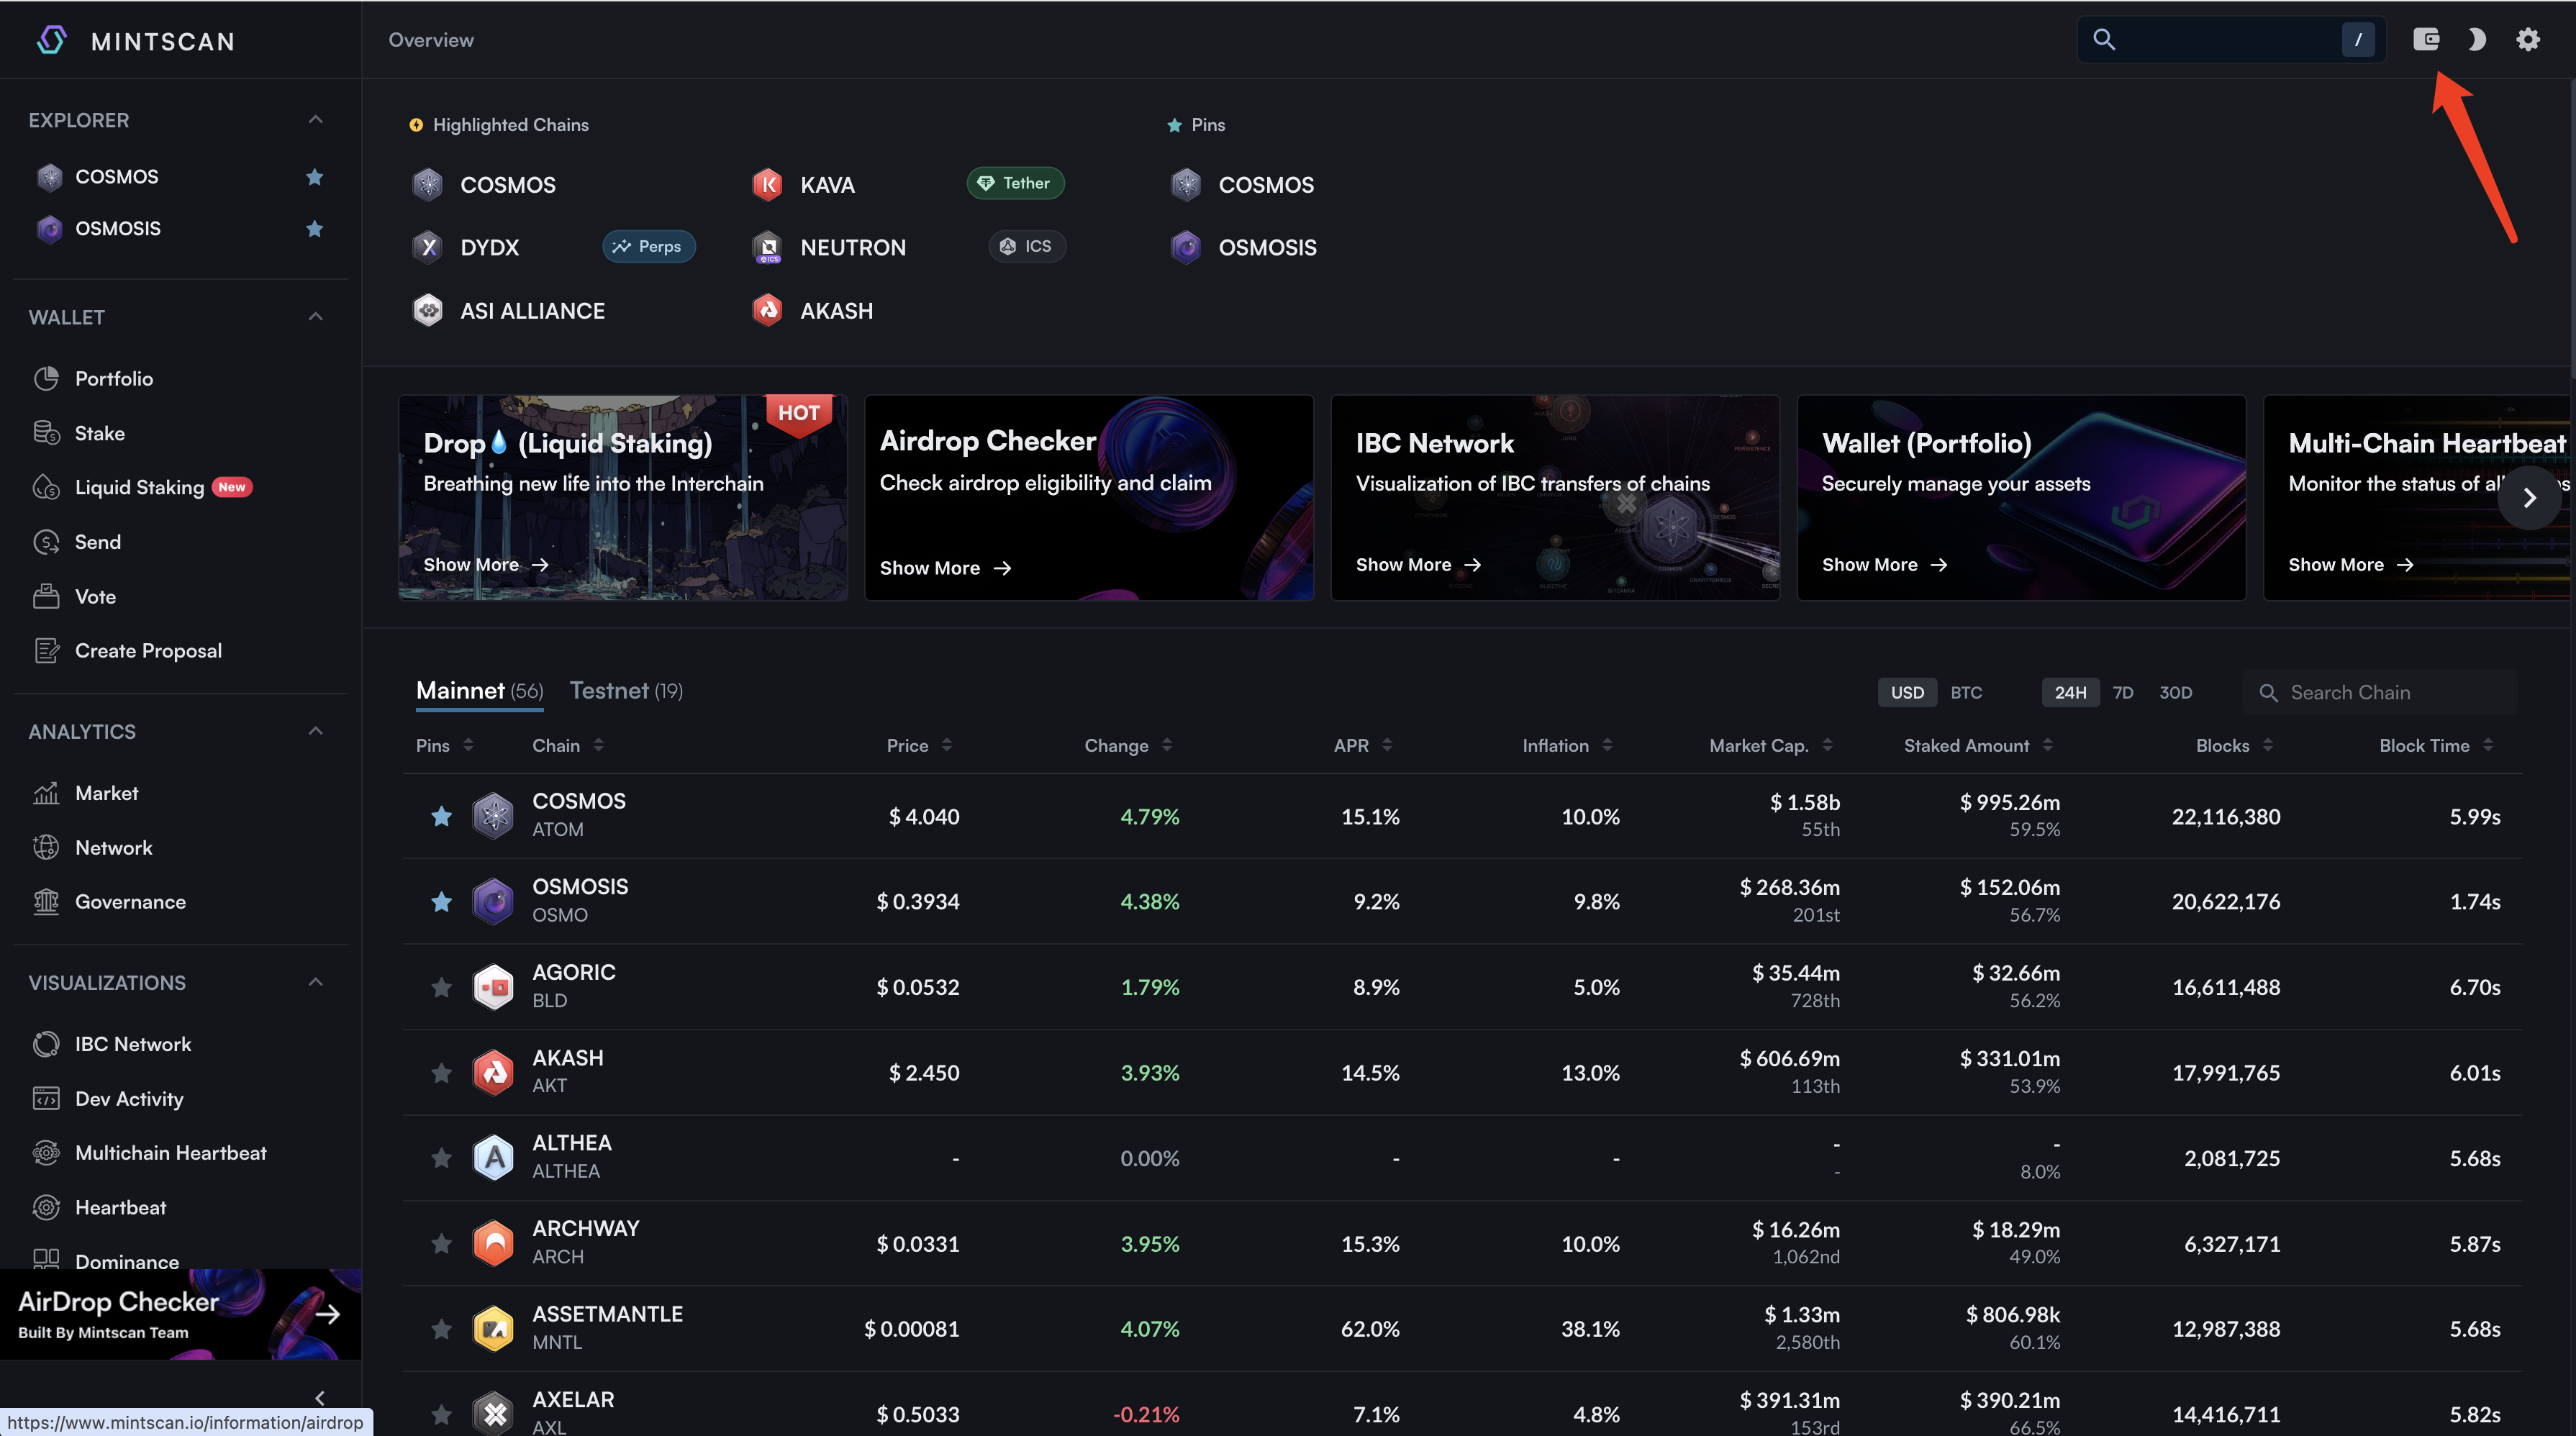
Task: Open Portfolio from the sidebar
Action: pos(113,379)
